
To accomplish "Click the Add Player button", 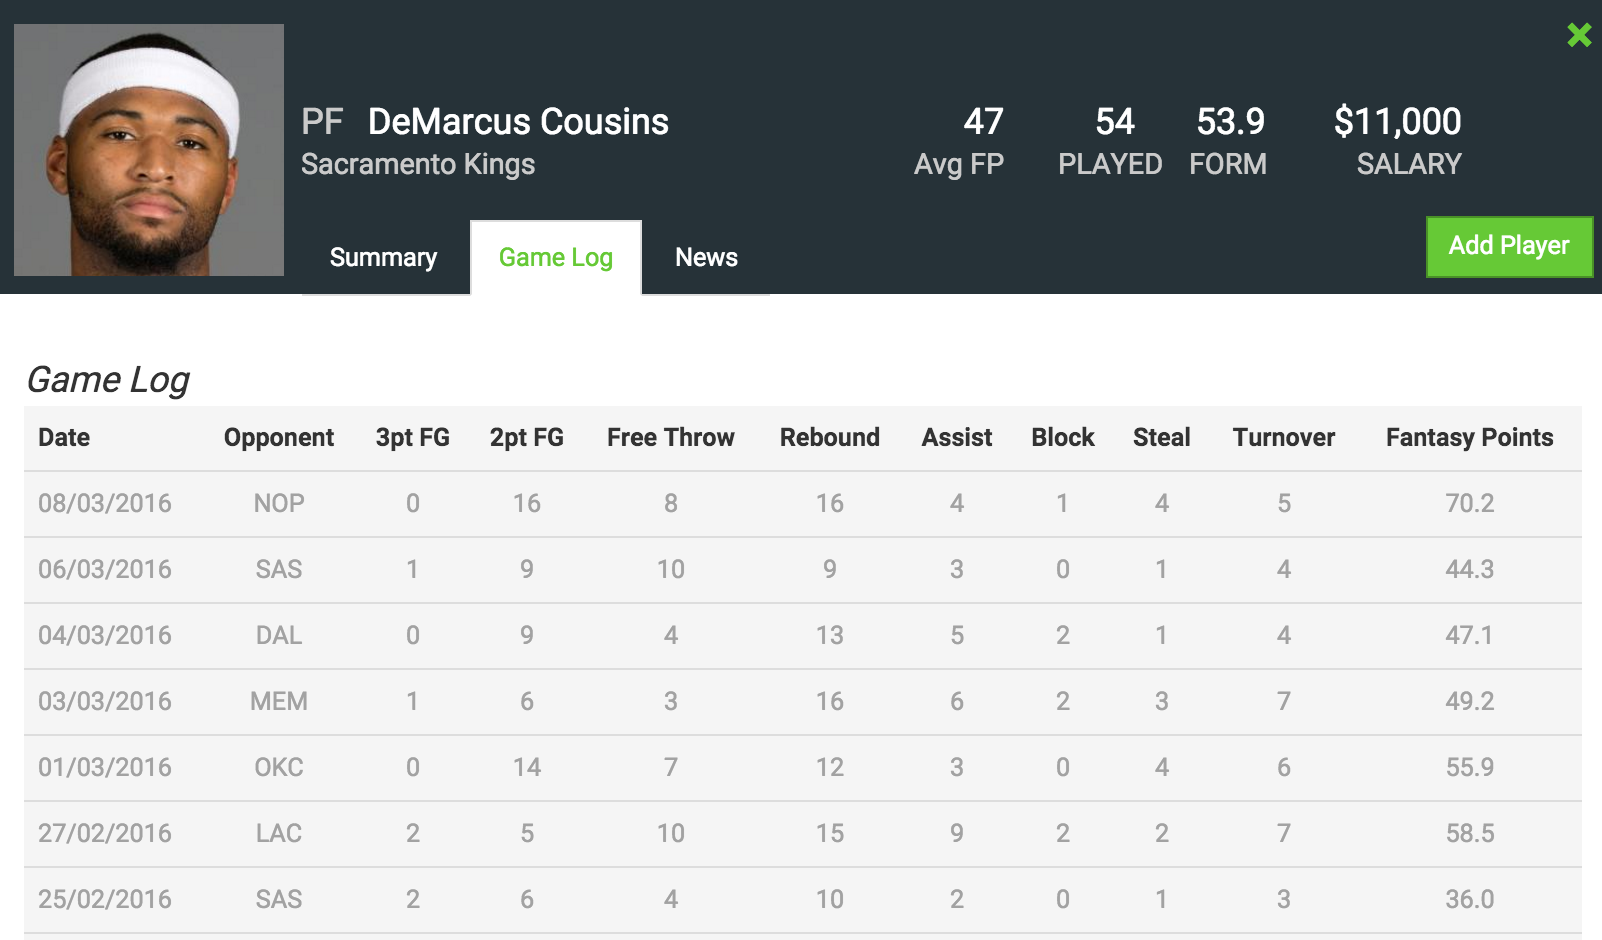I will [1509, 246].
